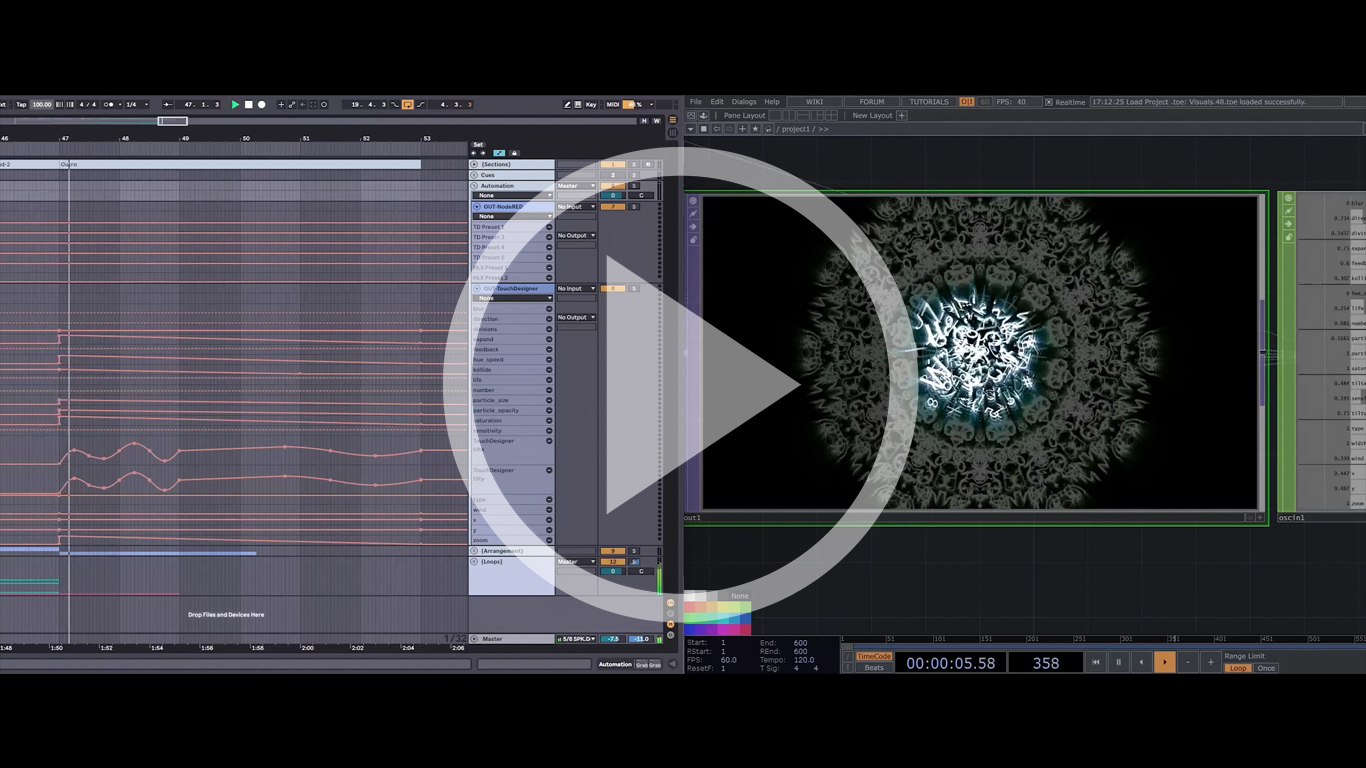Click the FORUM link button
This screenshot has width=1366, height=768.
tap(872, 102)
